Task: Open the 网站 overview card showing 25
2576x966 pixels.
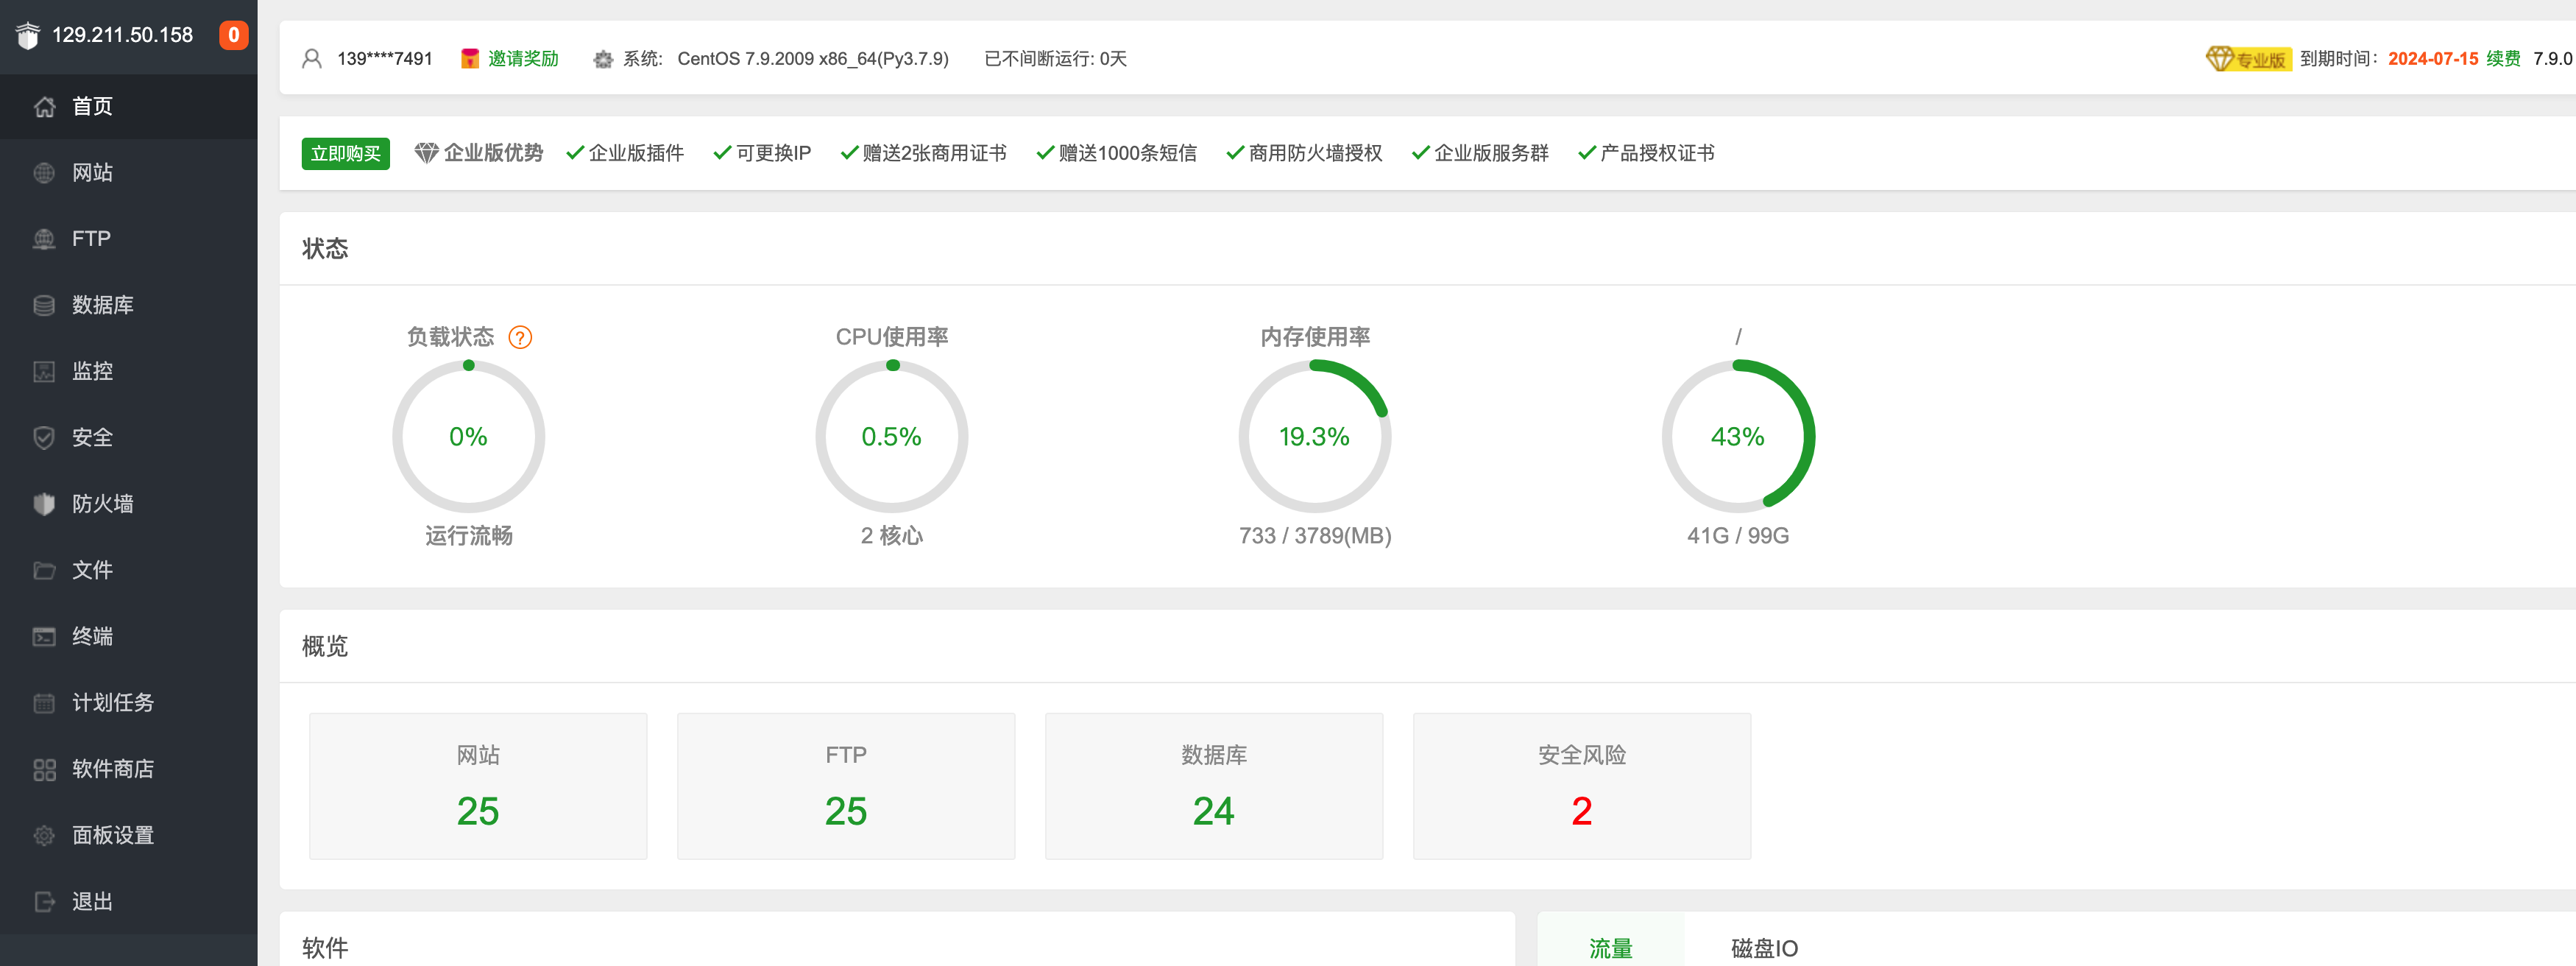Action: coord(478,785)
